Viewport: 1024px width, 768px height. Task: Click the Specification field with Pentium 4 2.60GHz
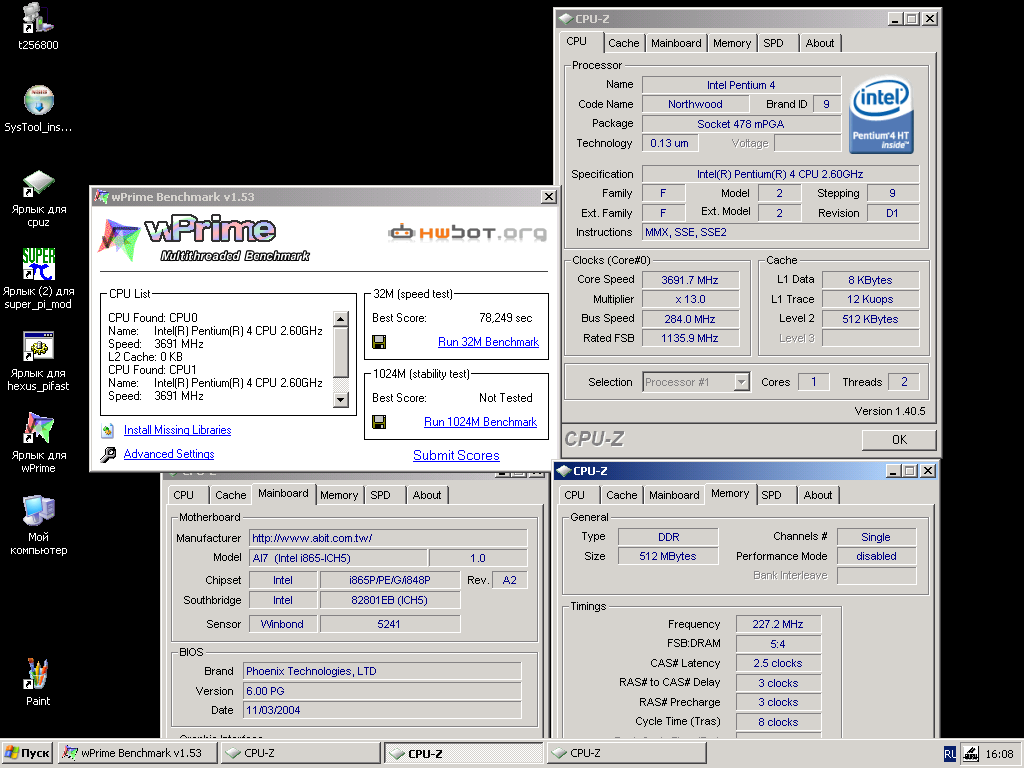point(780,174)
